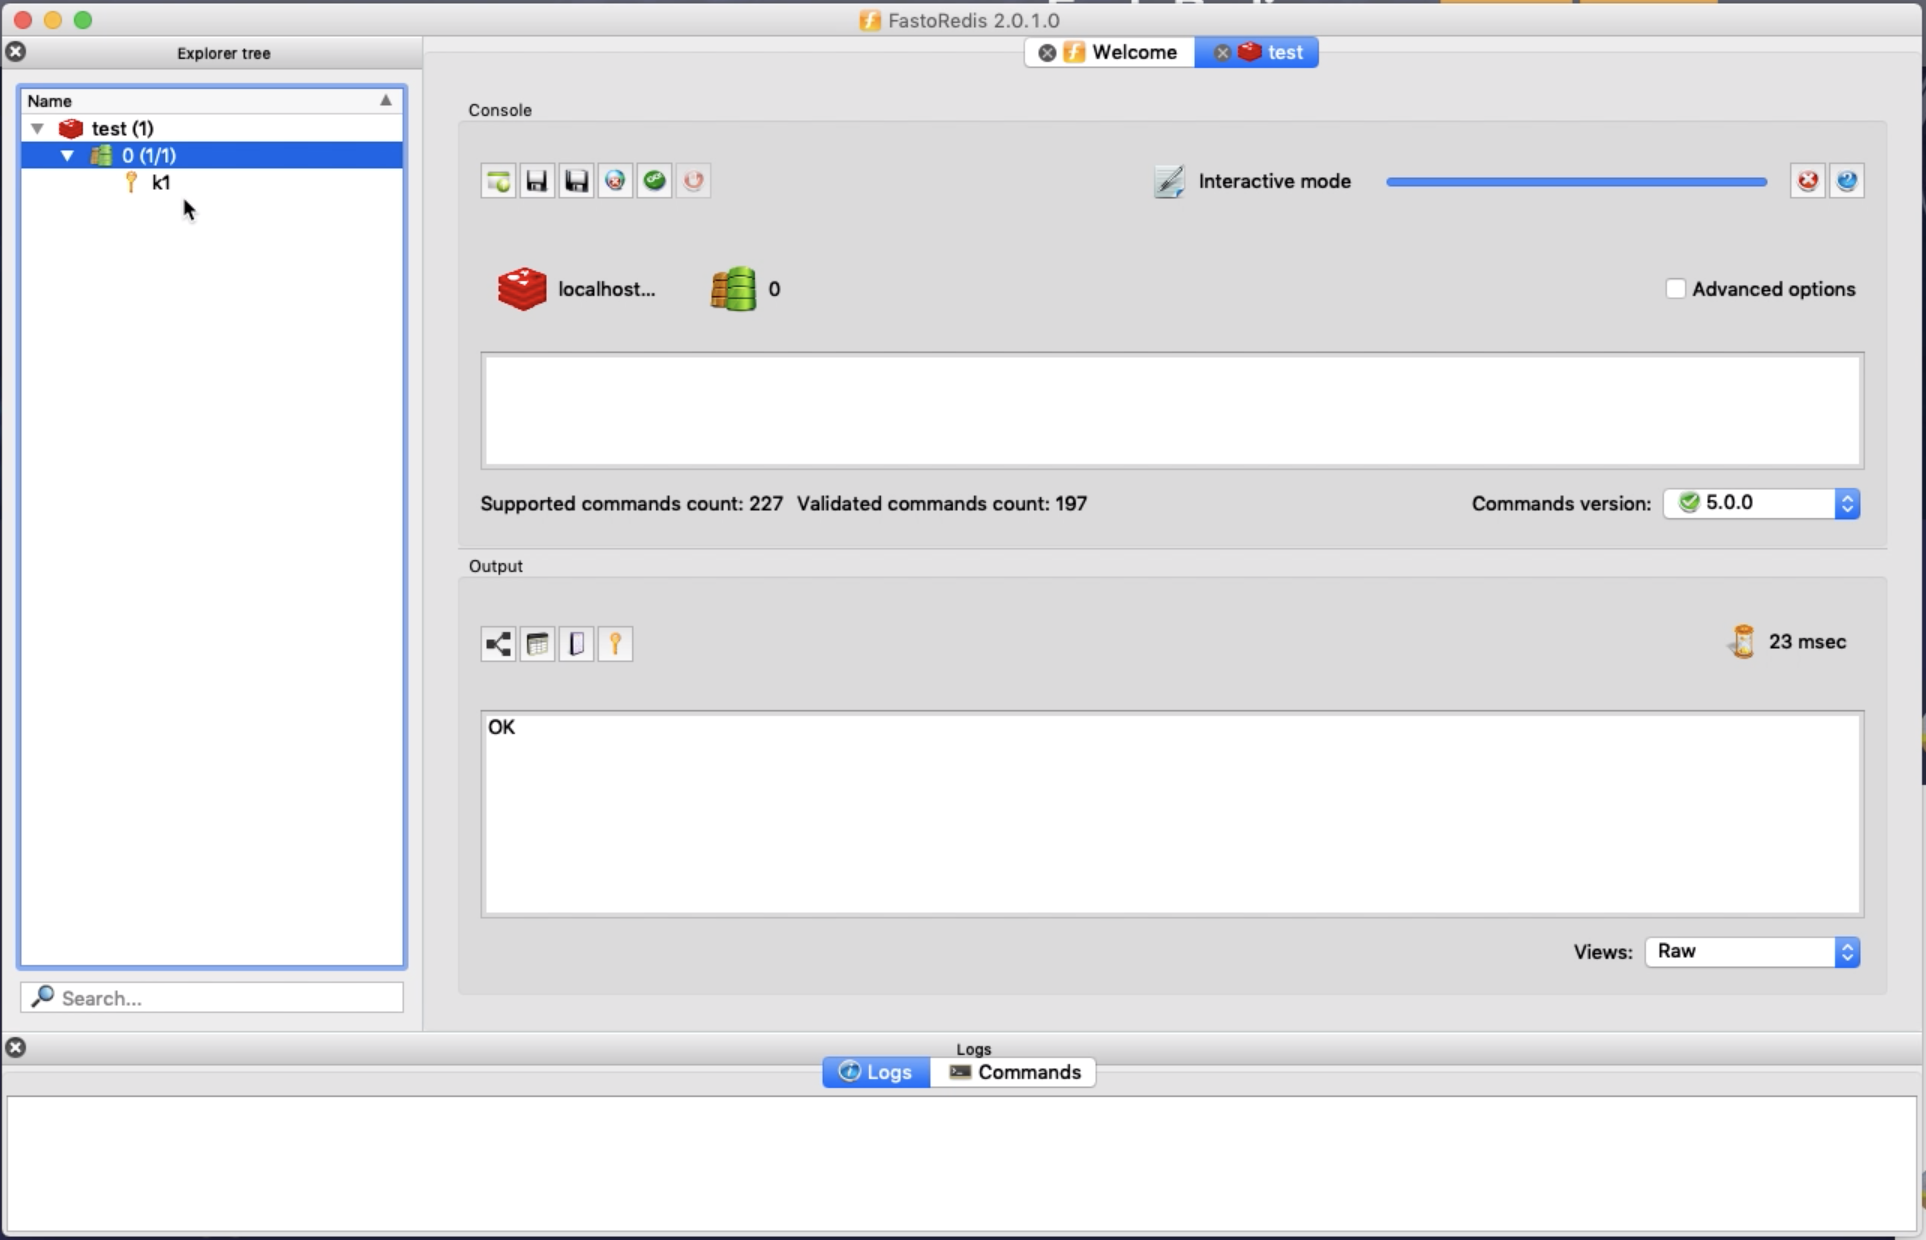
Task: Click the blue circular stop icon in Console toolbar
Action: [x=615, y=181]
